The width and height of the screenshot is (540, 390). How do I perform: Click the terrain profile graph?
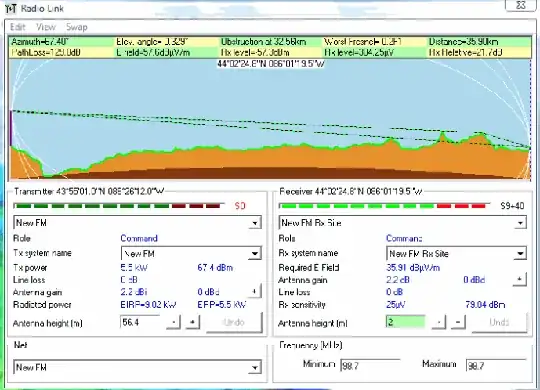click(x=270, y=119)
